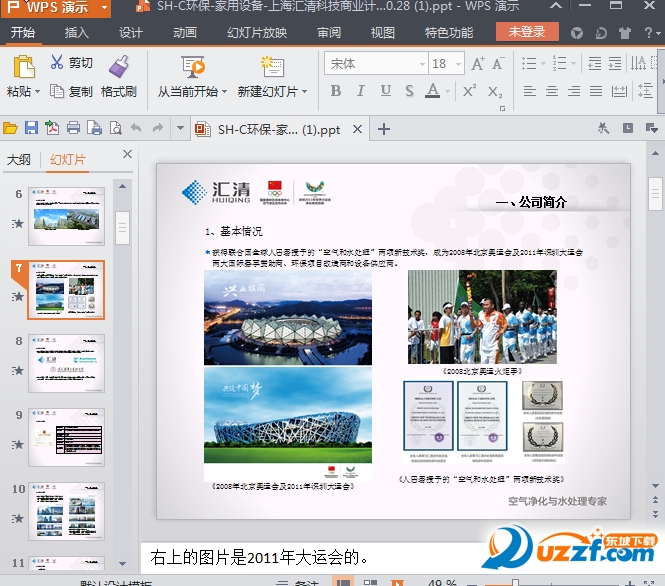Open the 插入 ribbon tab
This screenshot has width=665, height=586.
pos(77,33)
